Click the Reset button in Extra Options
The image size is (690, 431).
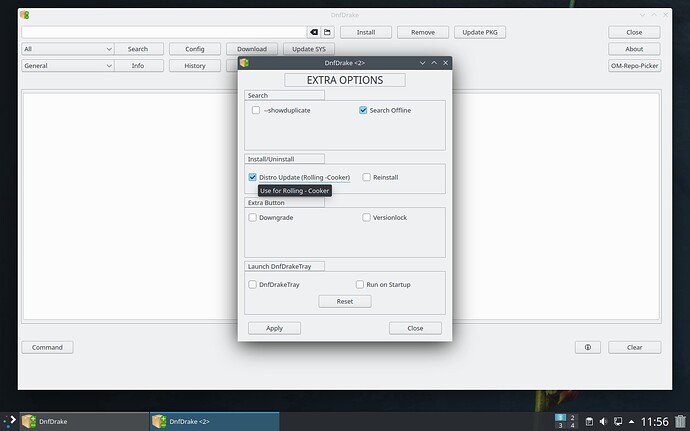point(345,302)
